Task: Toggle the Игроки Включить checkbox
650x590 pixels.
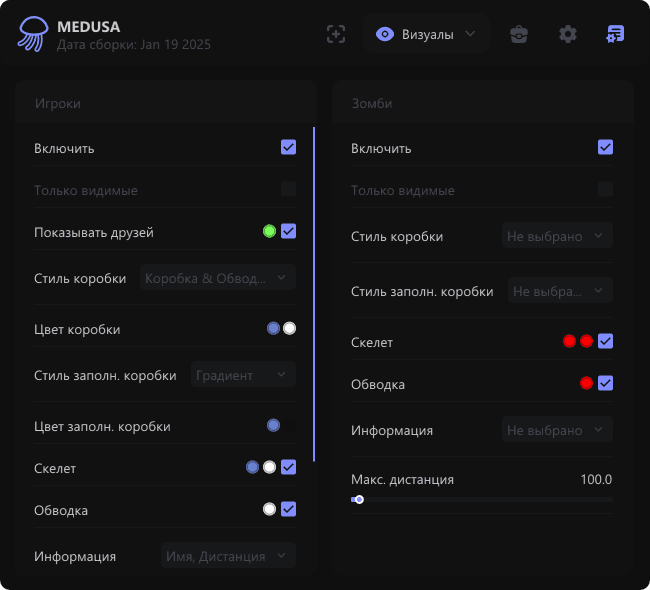Action: (288, 148)
